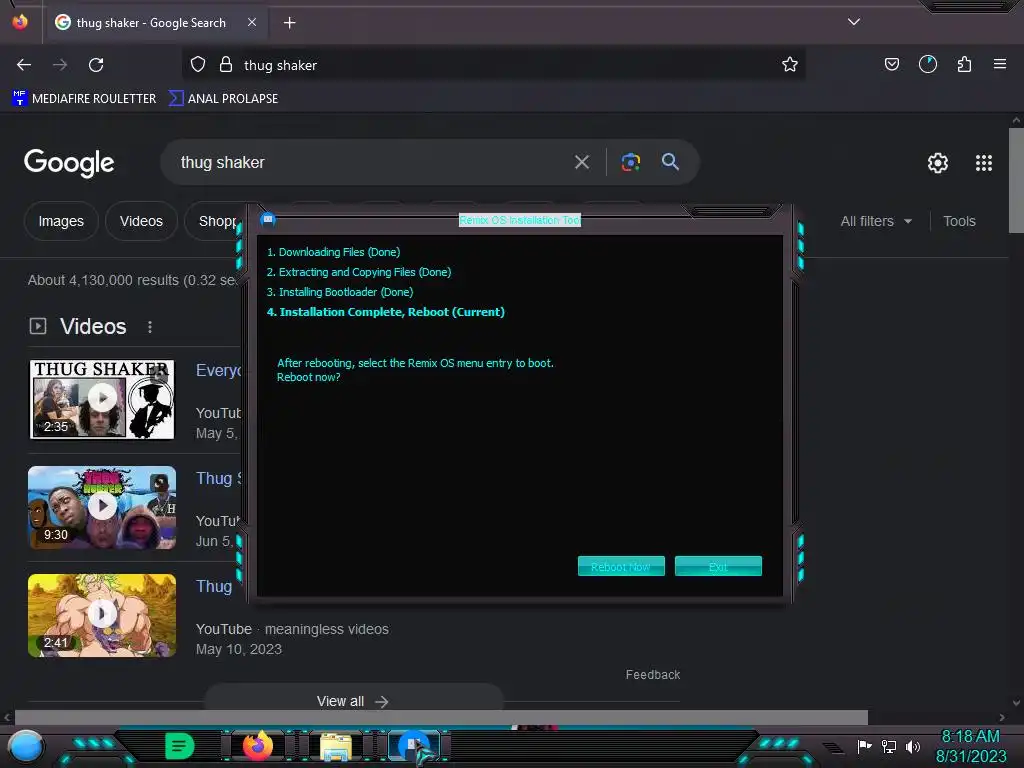Expand the All filters dropdown
Screen dimensions: 1024x768
coord(876,221)
